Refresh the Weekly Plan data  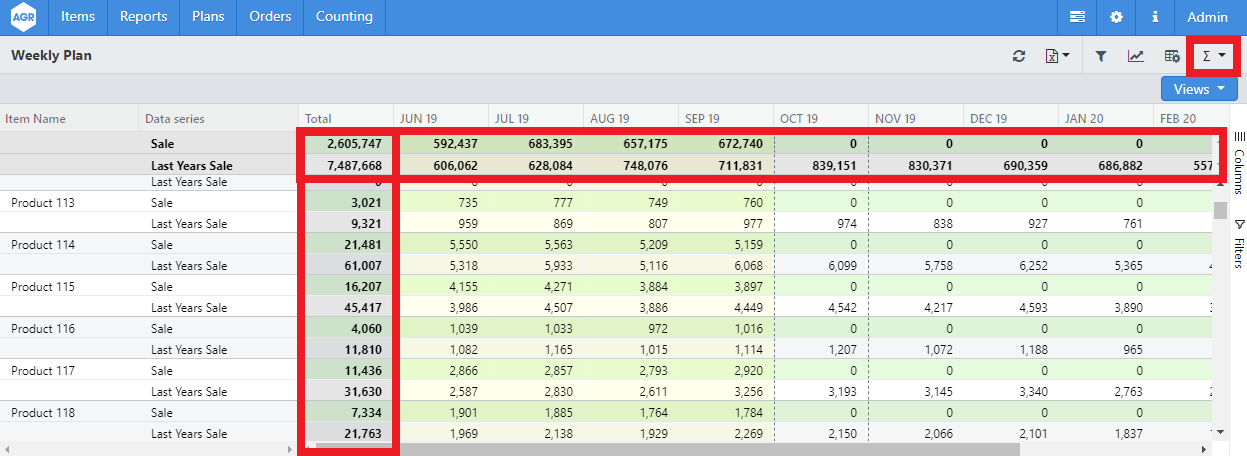[x=1019, y=57]
